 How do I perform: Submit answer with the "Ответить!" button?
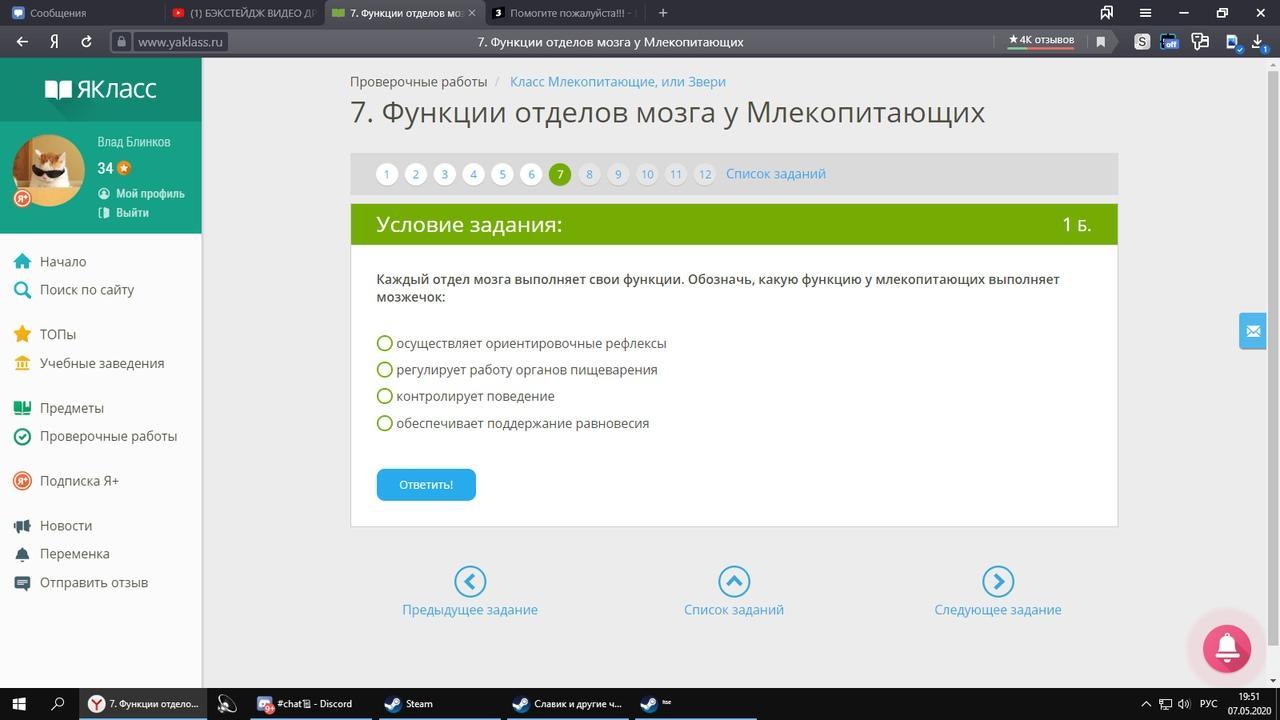point(426,484)
